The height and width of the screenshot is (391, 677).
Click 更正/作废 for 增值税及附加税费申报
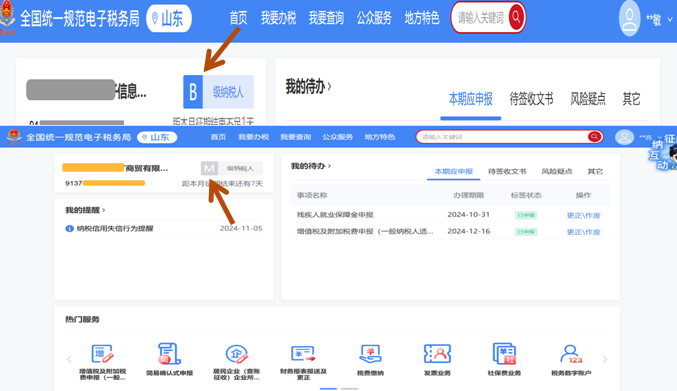click(x=583, y=232)
